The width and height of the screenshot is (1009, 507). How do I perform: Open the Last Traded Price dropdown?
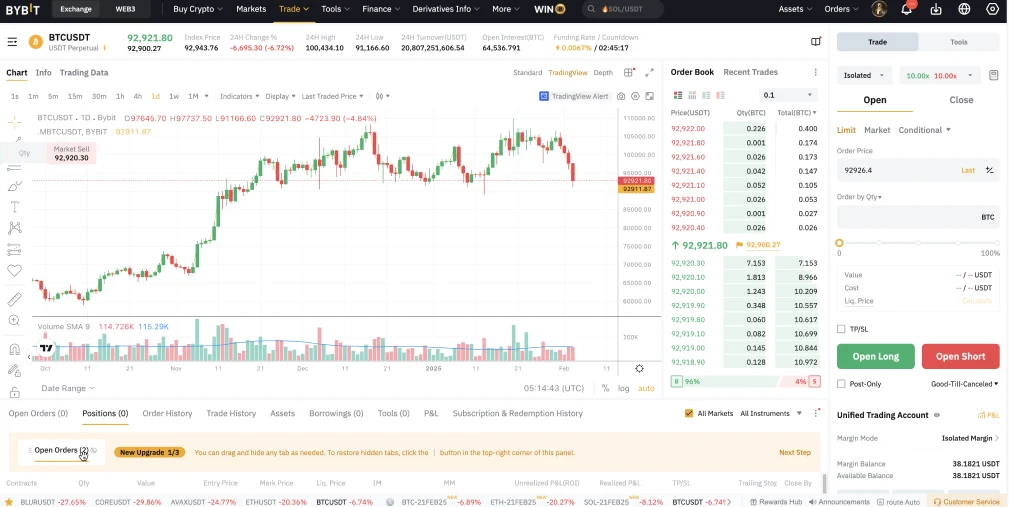tap(333, 97)
